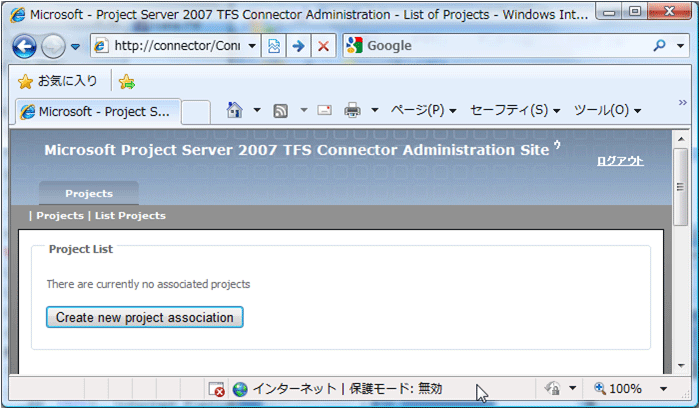Click the browser Forward arrow button

[53, 46]
